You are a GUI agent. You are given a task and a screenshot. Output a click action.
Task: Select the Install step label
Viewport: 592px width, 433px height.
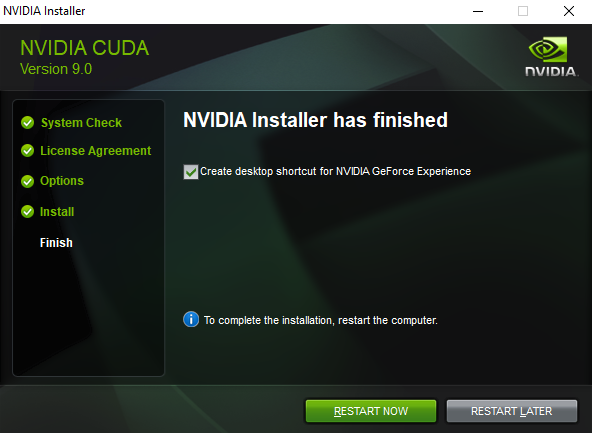coord(57,211)
